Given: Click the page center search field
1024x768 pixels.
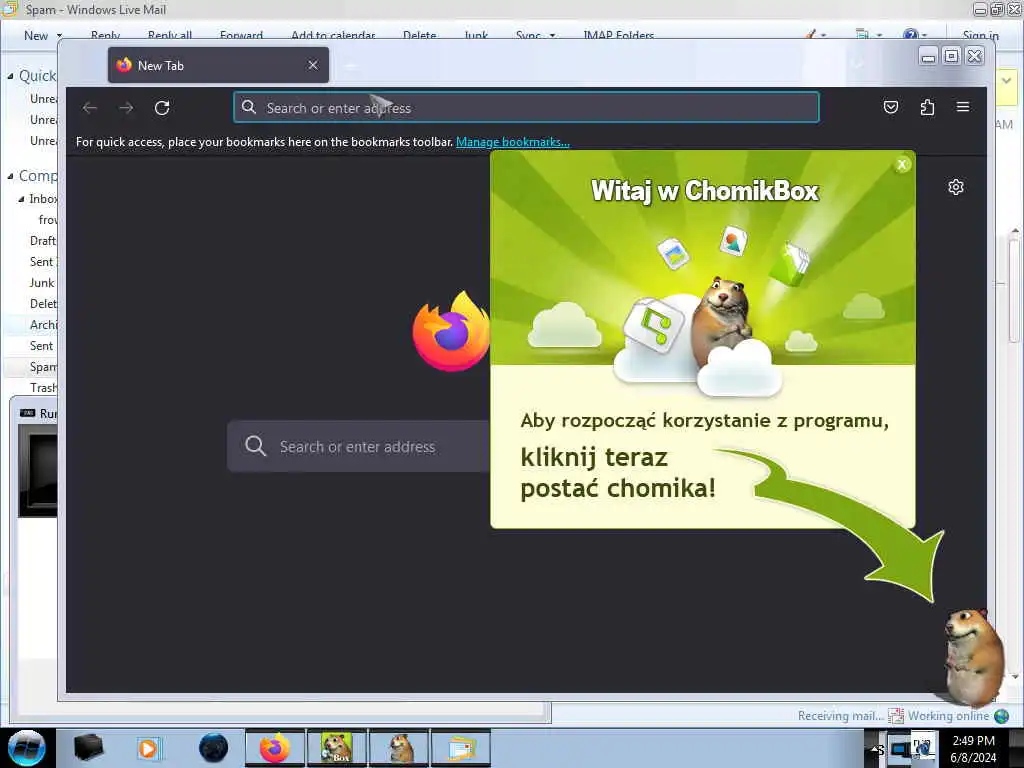Looking at the screenshot, I should tap(358, 447).
